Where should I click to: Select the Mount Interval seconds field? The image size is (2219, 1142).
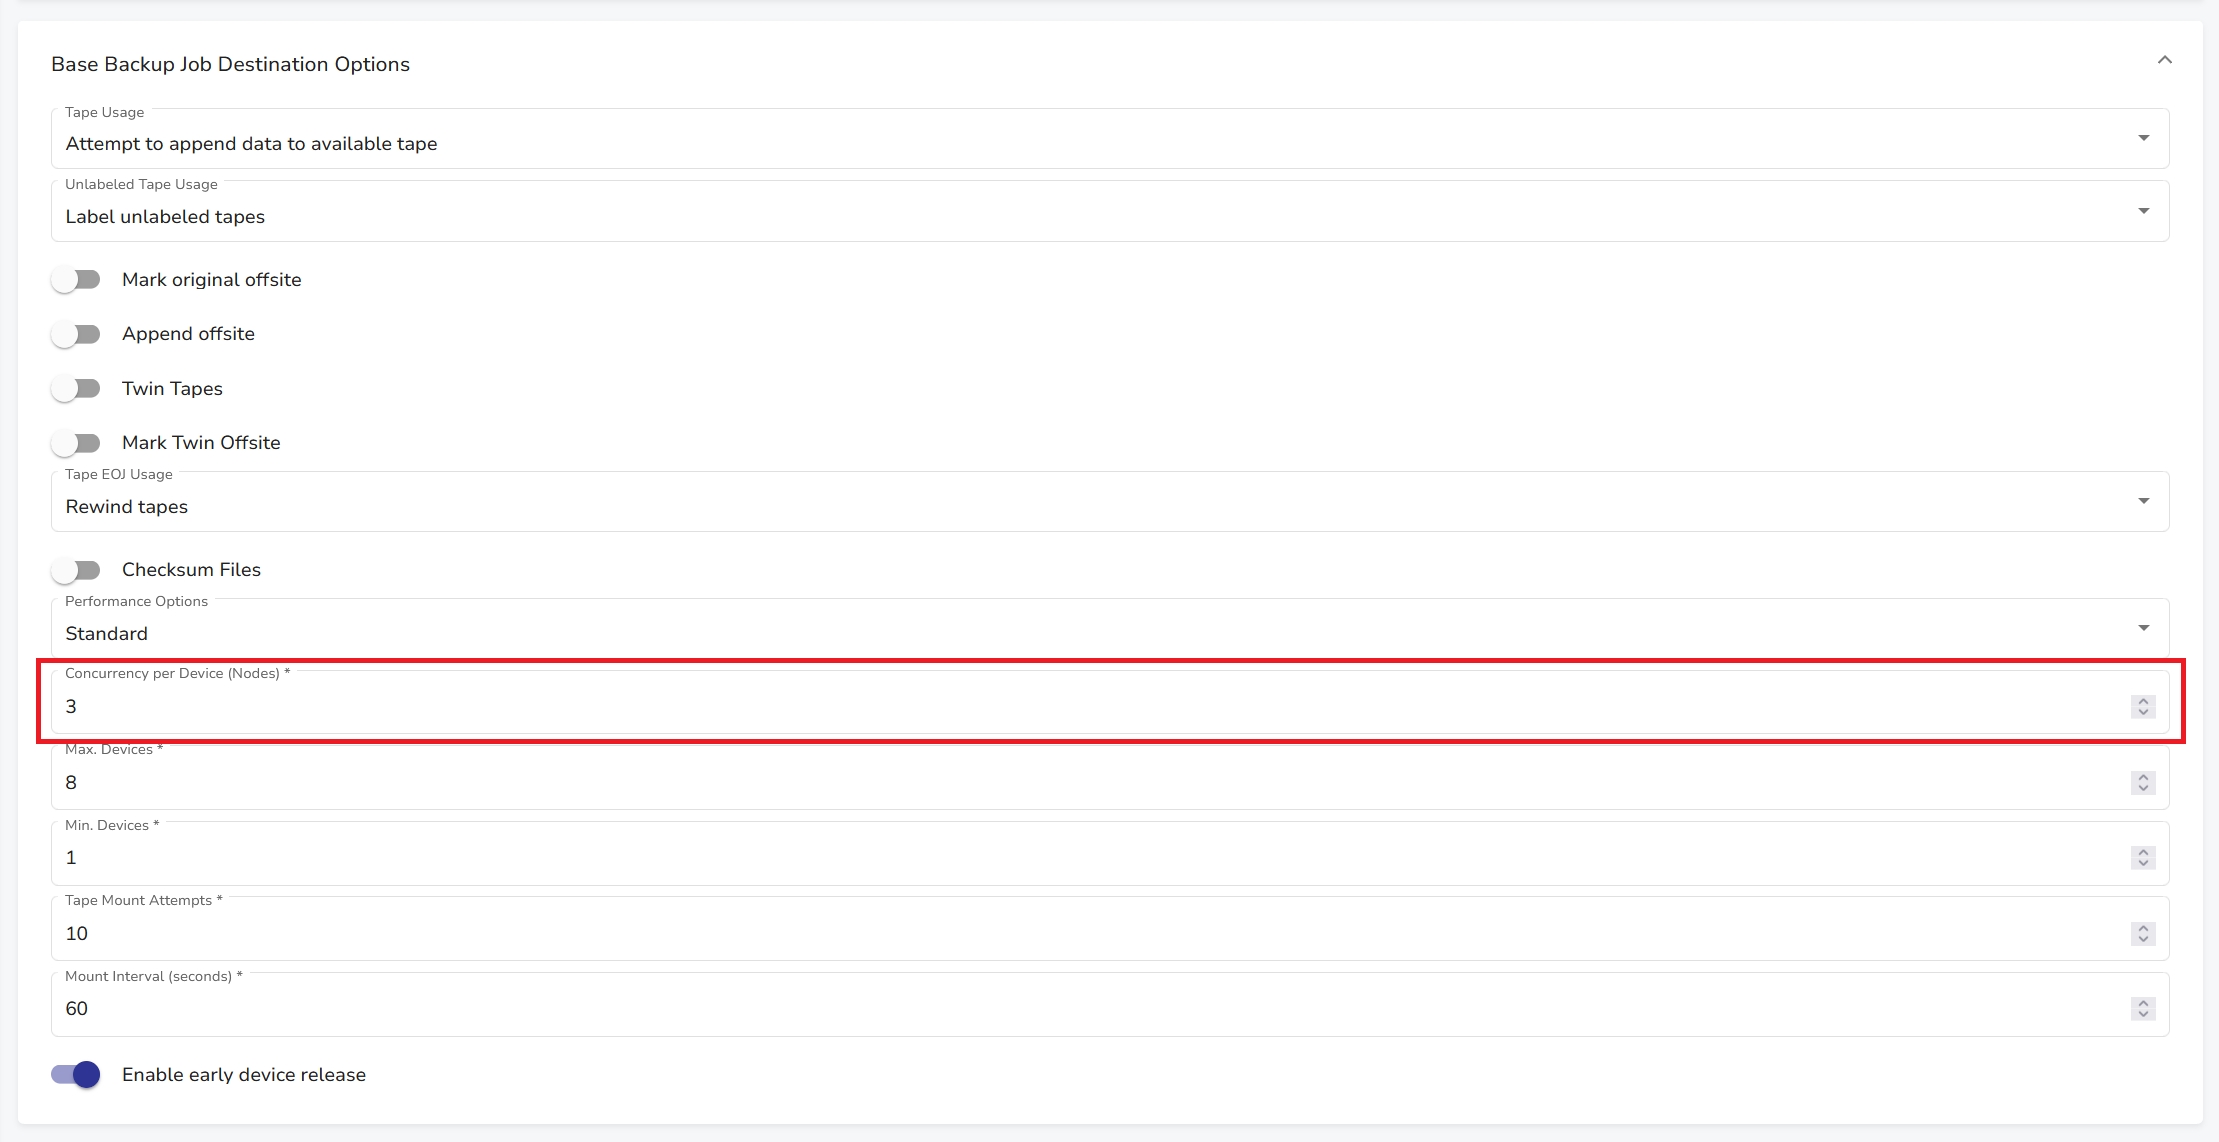tap(1000, 1008)
